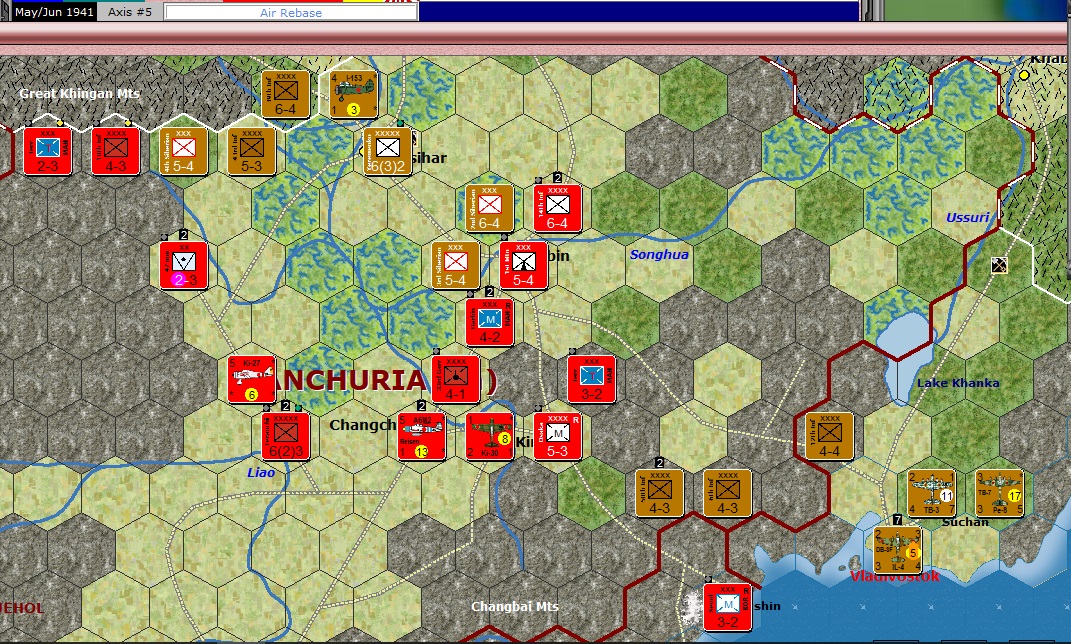Image resolution: width=1071 pixels, height=644 pixels.
Task: Click the Changbai Mts label
Action: pos(515,606)
